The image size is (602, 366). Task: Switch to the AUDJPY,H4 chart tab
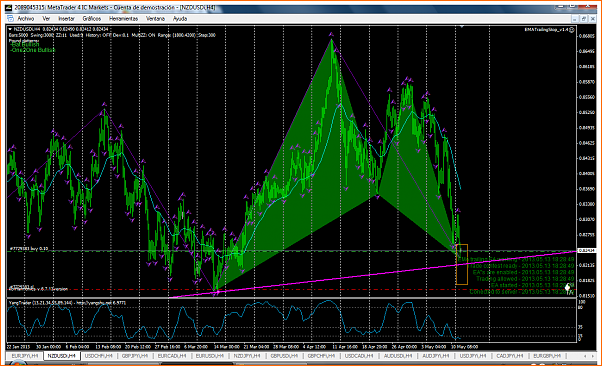coord(435,356)
